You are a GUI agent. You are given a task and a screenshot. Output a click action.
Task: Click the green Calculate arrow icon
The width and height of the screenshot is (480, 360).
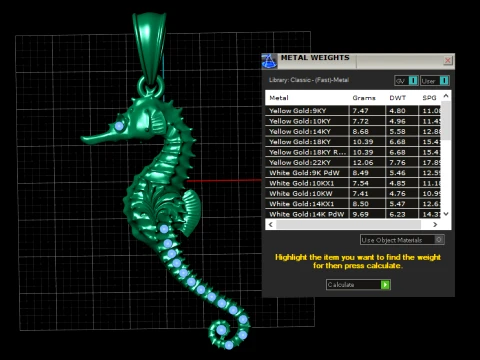[385, 285]
